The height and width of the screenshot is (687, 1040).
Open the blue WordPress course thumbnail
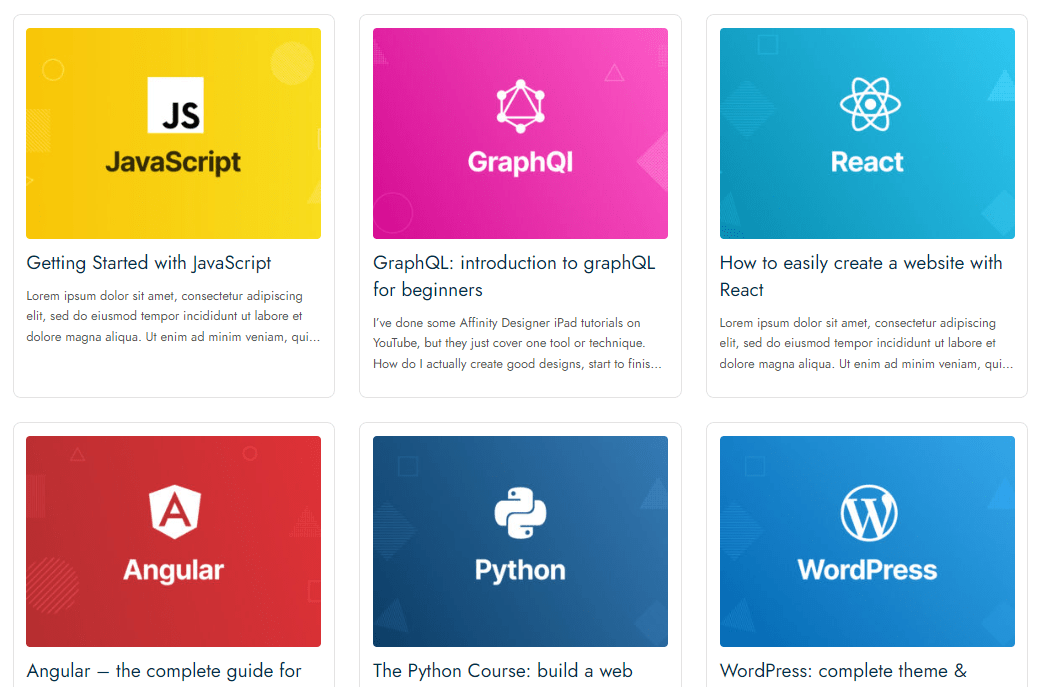(x=867, y=610)
